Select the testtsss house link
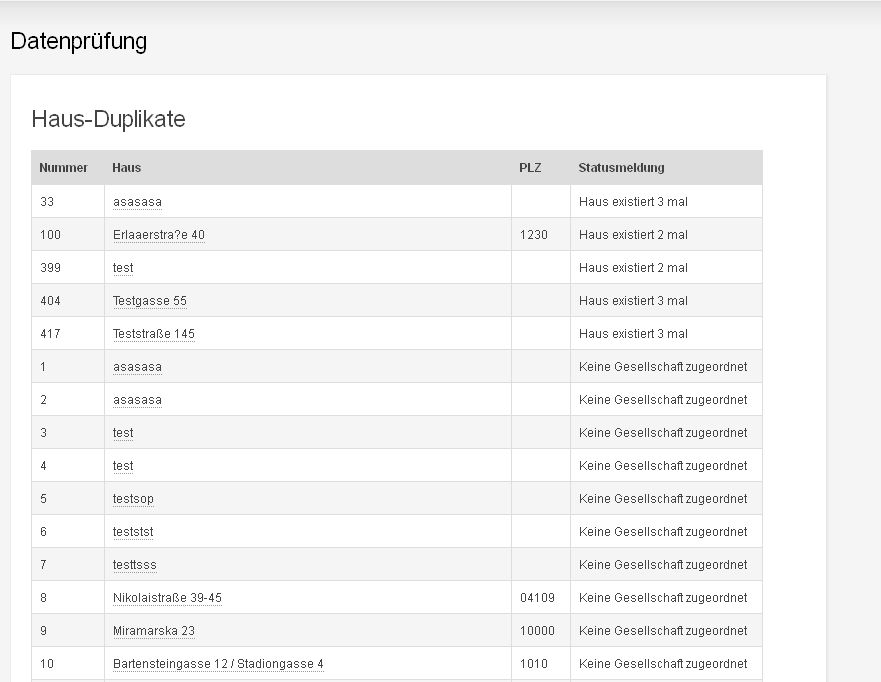The height and width of the screenshot is (682, 881). (x=135, y=565)
